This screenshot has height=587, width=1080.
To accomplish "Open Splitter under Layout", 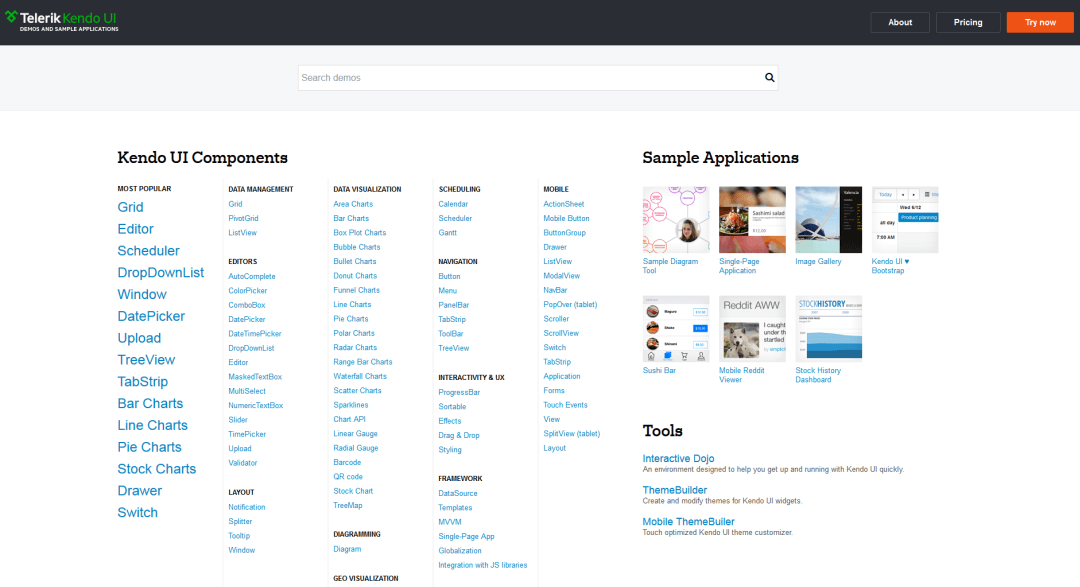I will (x=240, y=522).
